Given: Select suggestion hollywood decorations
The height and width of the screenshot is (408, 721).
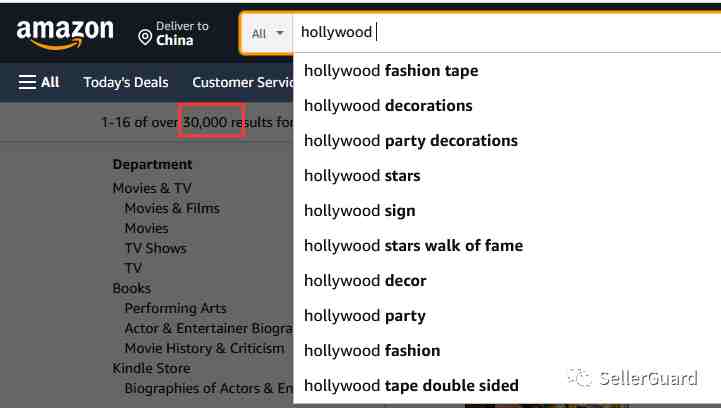Looking at the screenshot, I should click(507, 106).
